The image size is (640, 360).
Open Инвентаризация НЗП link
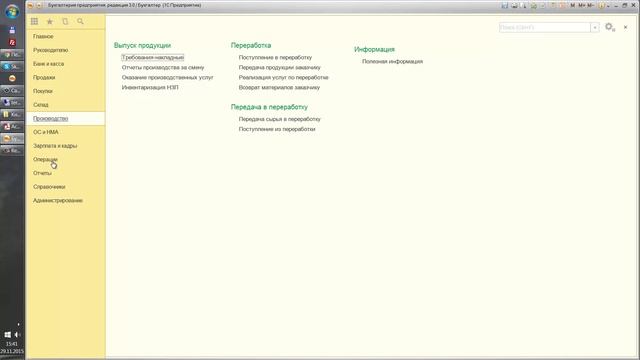[150, 87]
